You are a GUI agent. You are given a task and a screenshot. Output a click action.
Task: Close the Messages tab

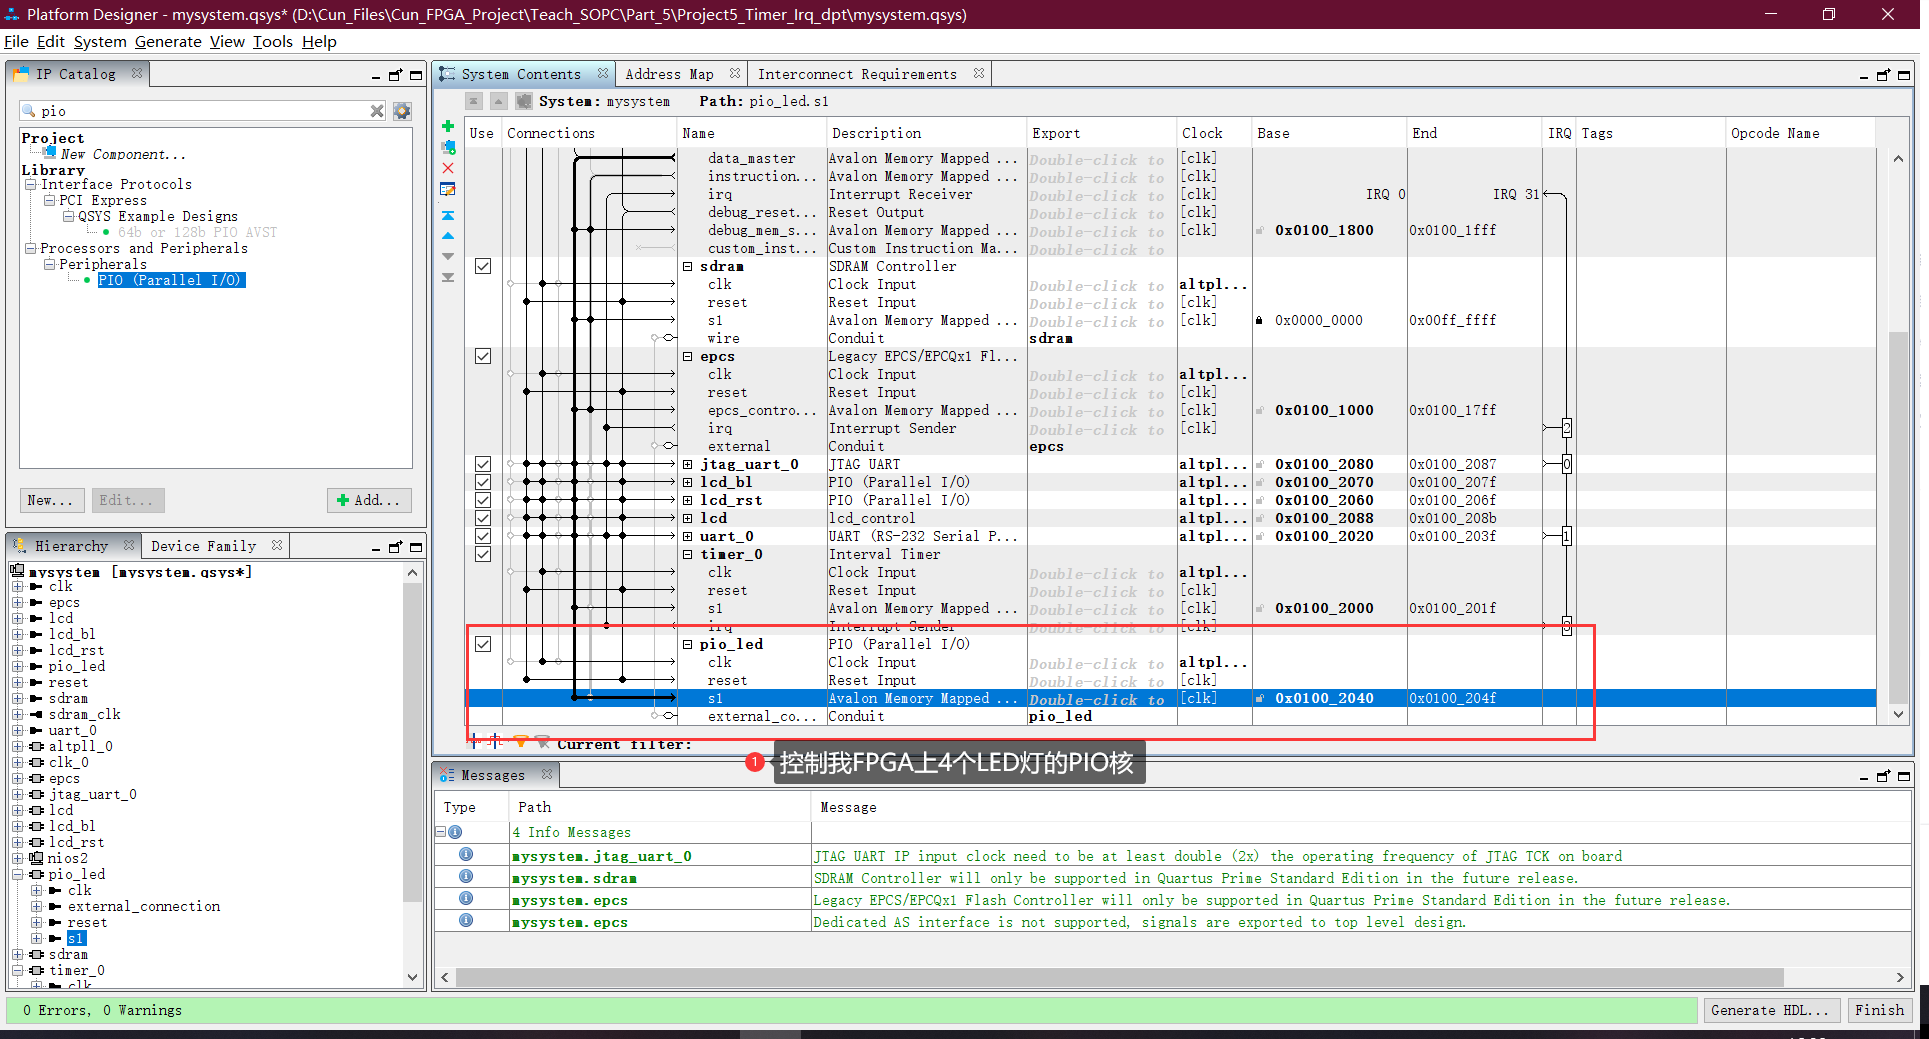547,774
